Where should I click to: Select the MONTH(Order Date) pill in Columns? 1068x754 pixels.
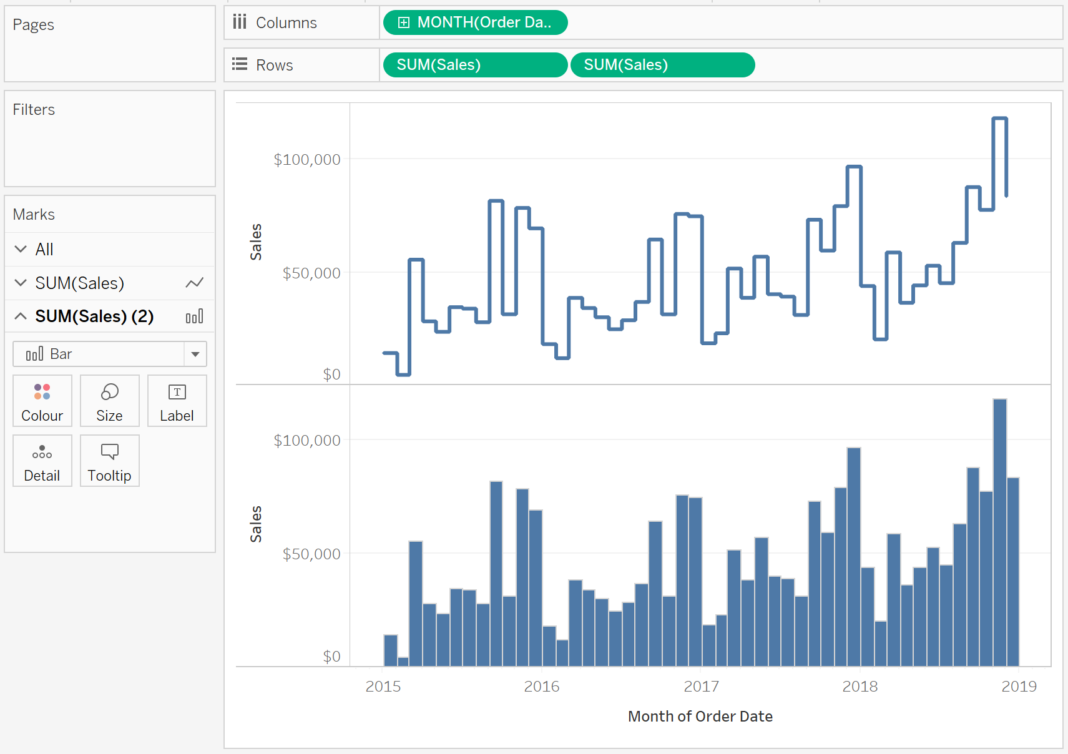pyautogui.click(x=475, y=22)
